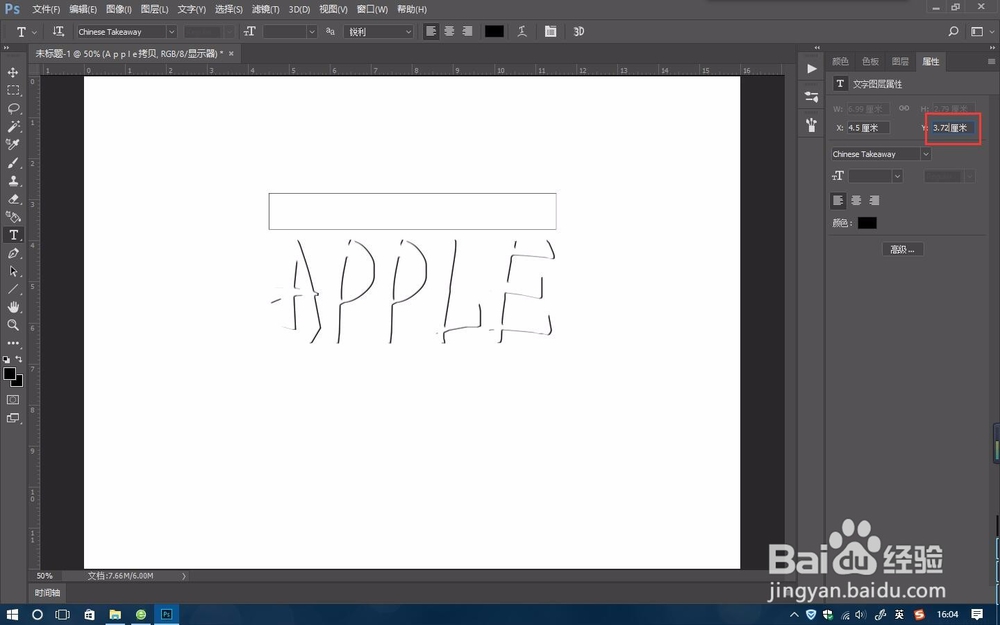Screen dimensions: 1000x625
Task: Open the 滤镜(T) menu
Action: (x=265, y=10)
